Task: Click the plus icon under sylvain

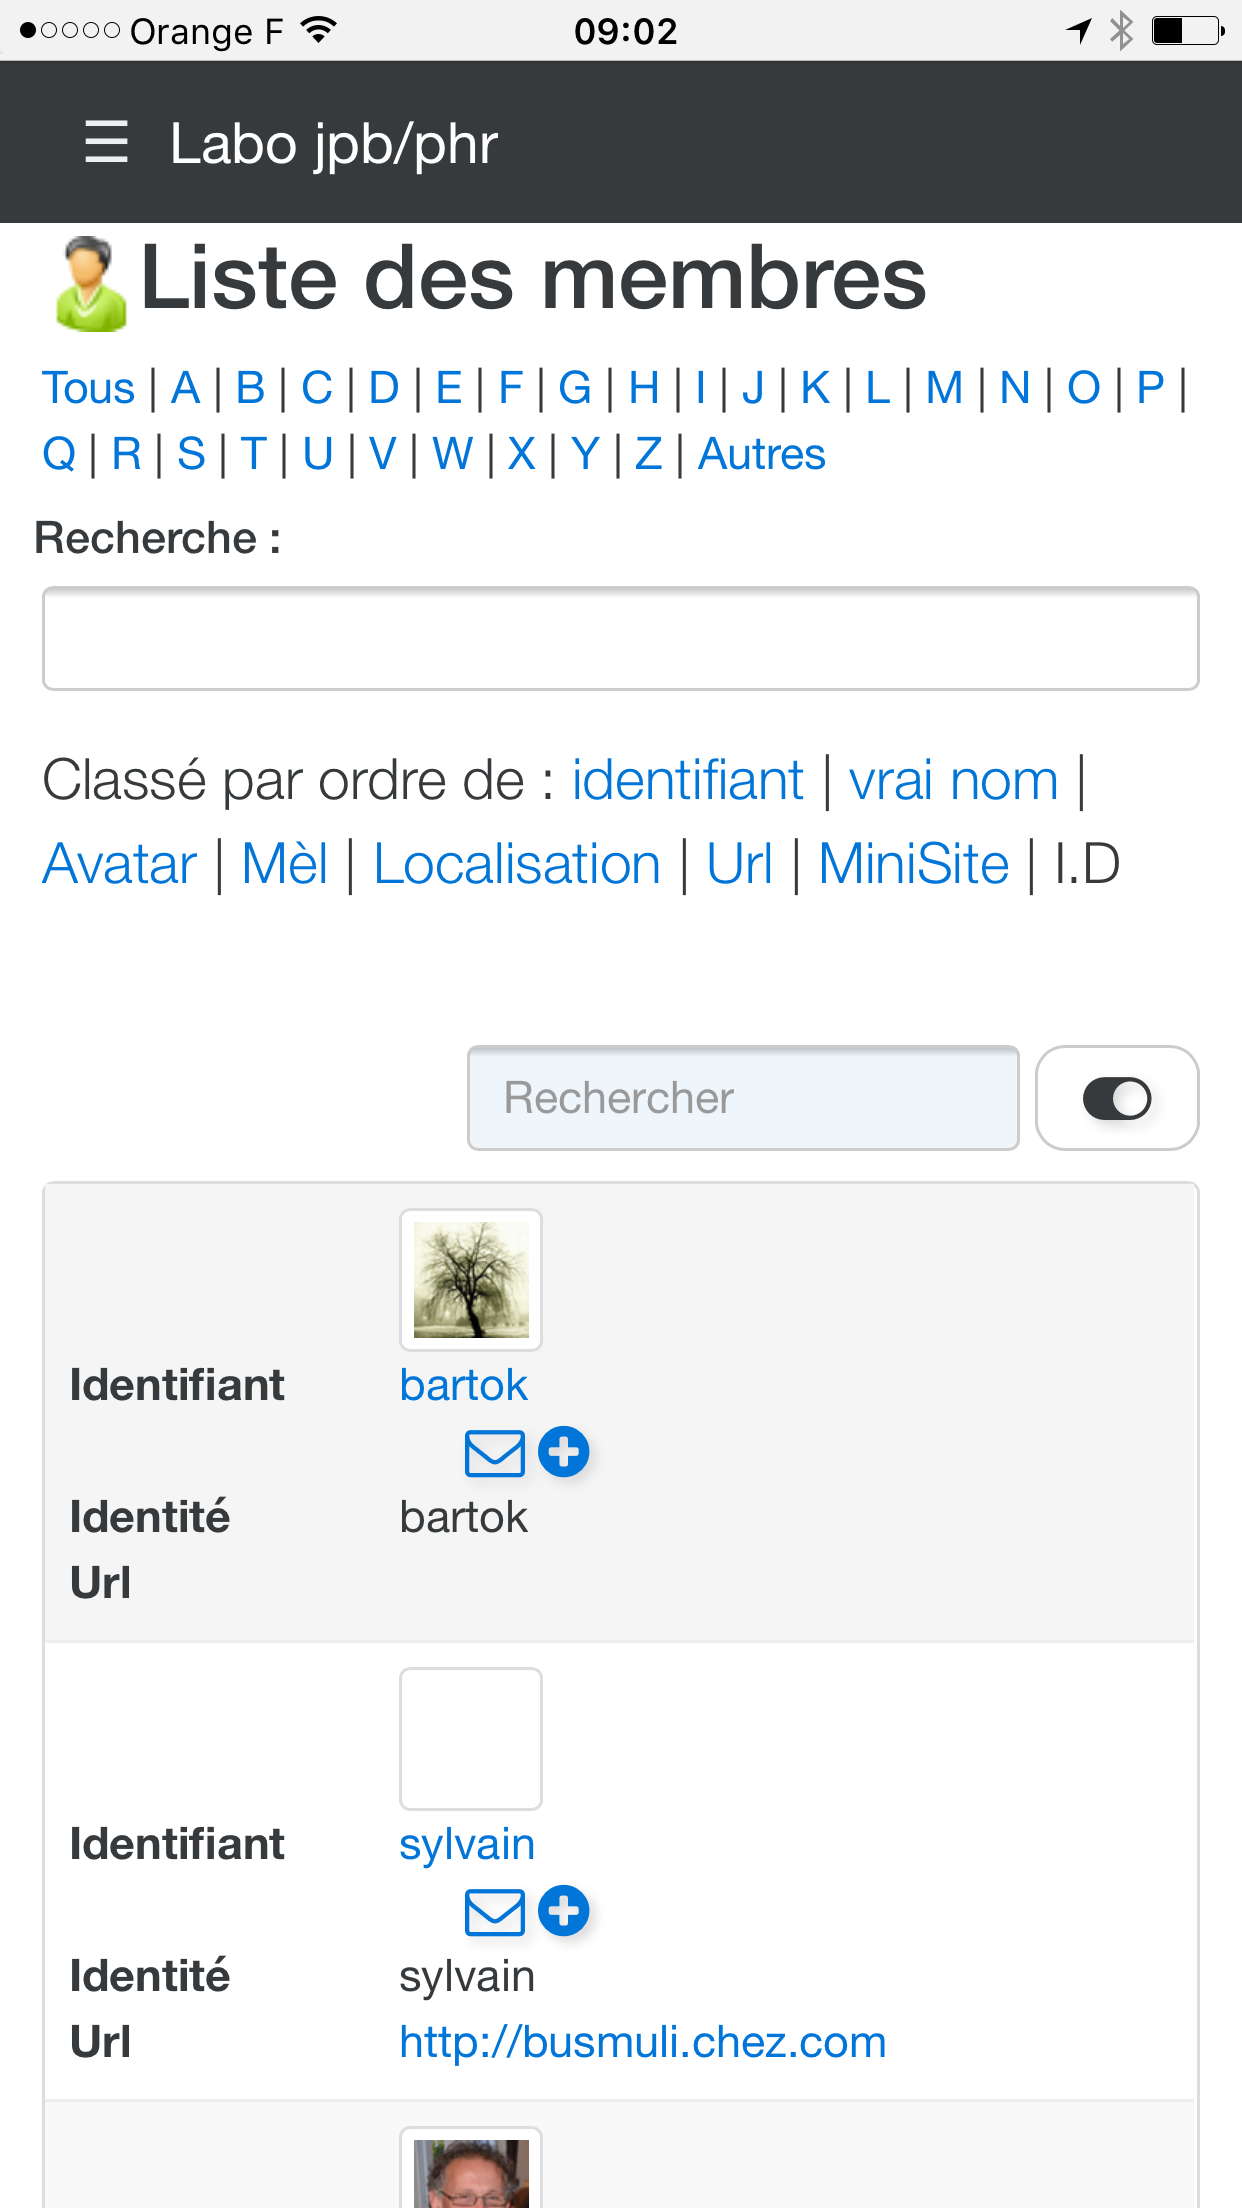Action: point(564,1911)
